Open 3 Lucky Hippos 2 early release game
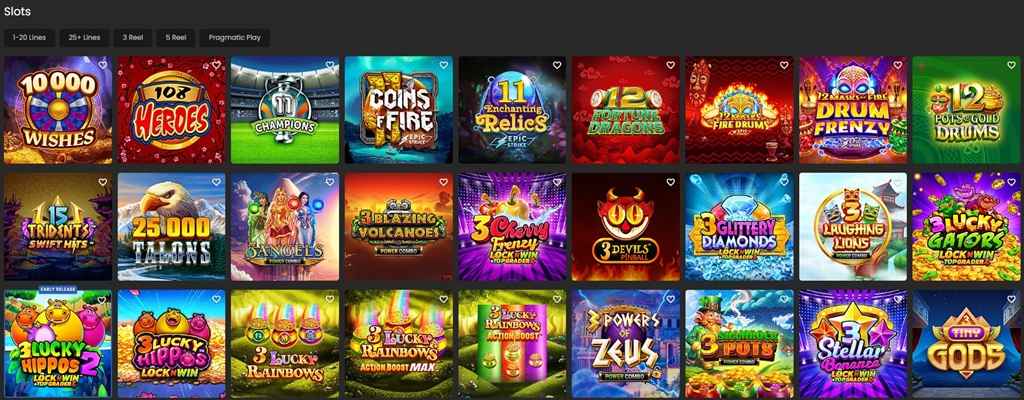 tap(57, 344)
